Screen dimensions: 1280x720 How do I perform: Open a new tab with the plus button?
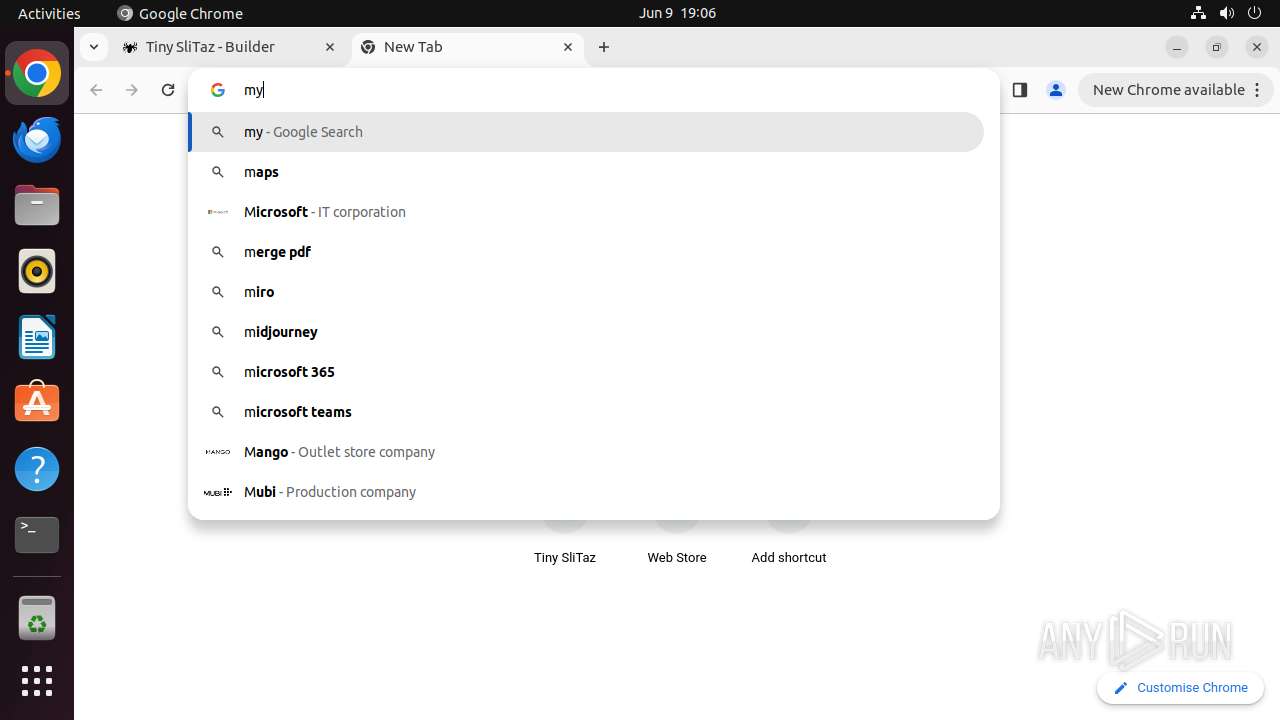tap(604, 47)
